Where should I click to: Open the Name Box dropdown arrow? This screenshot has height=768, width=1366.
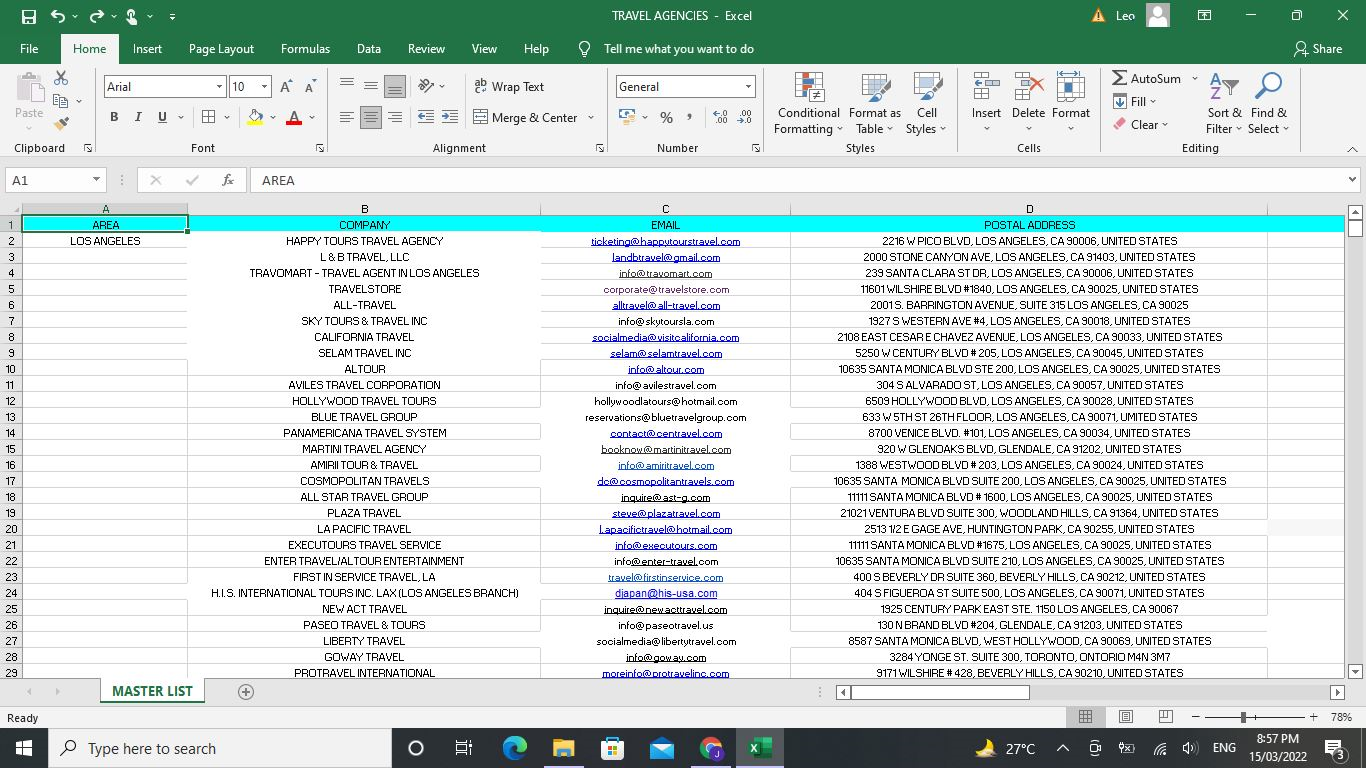point(96,180)
